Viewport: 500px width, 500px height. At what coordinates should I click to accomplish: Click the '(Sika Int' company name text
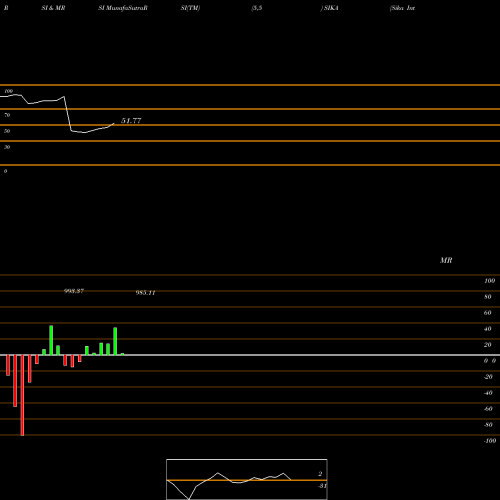(x=402, y=8)
